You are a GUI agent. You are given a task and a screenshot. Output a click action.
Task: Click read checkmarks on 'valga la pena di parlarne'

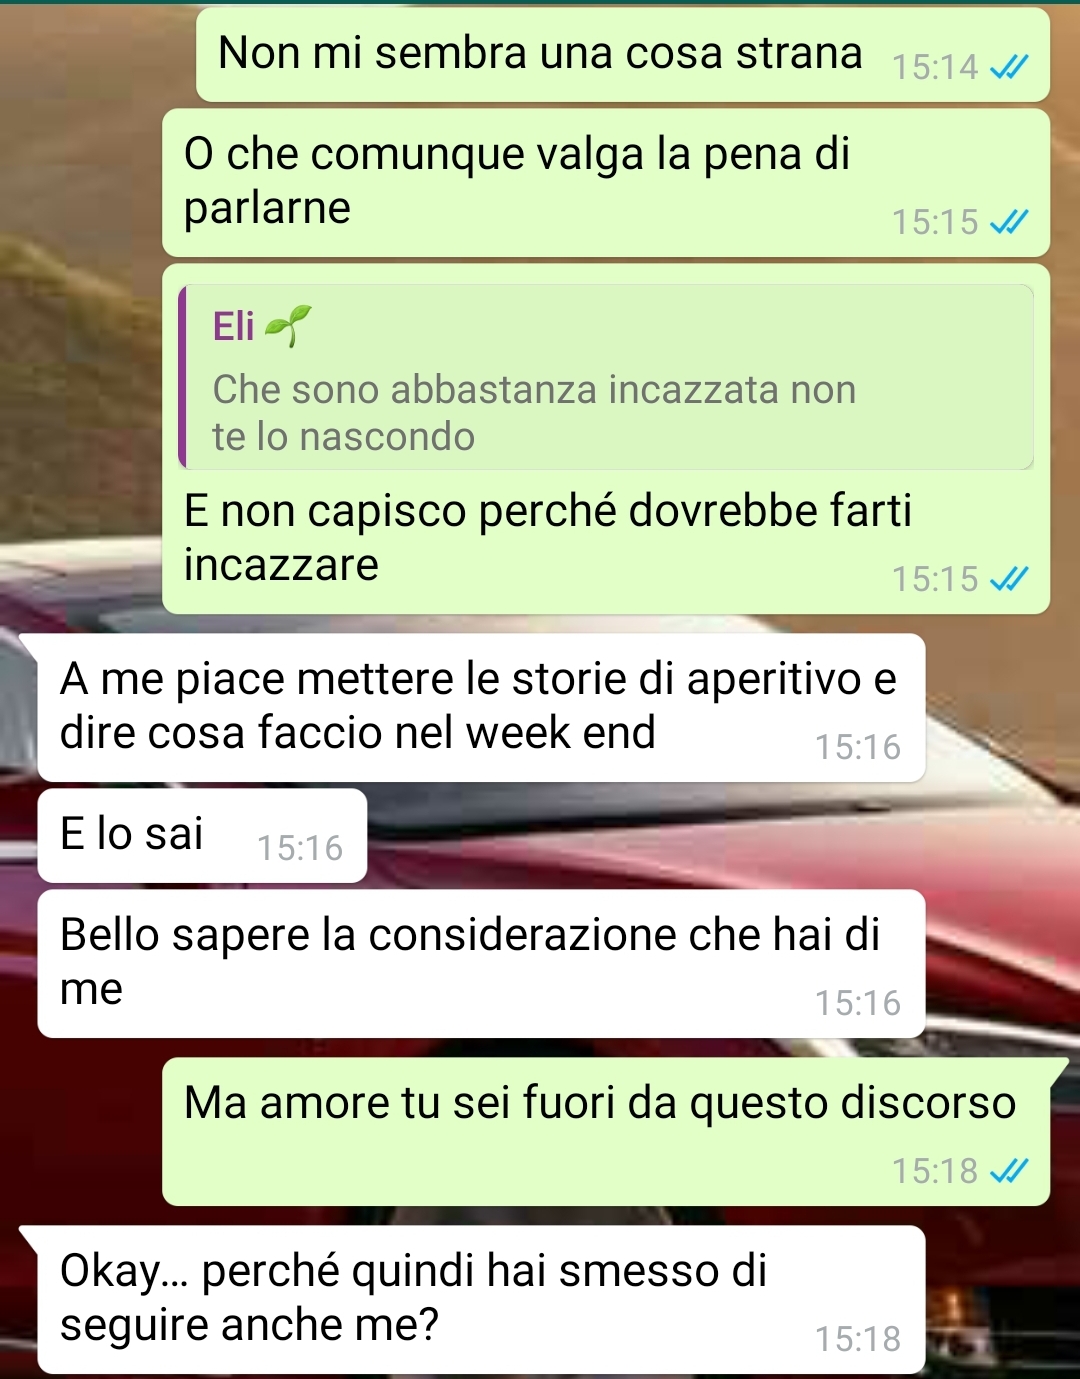pos(1008,222)
